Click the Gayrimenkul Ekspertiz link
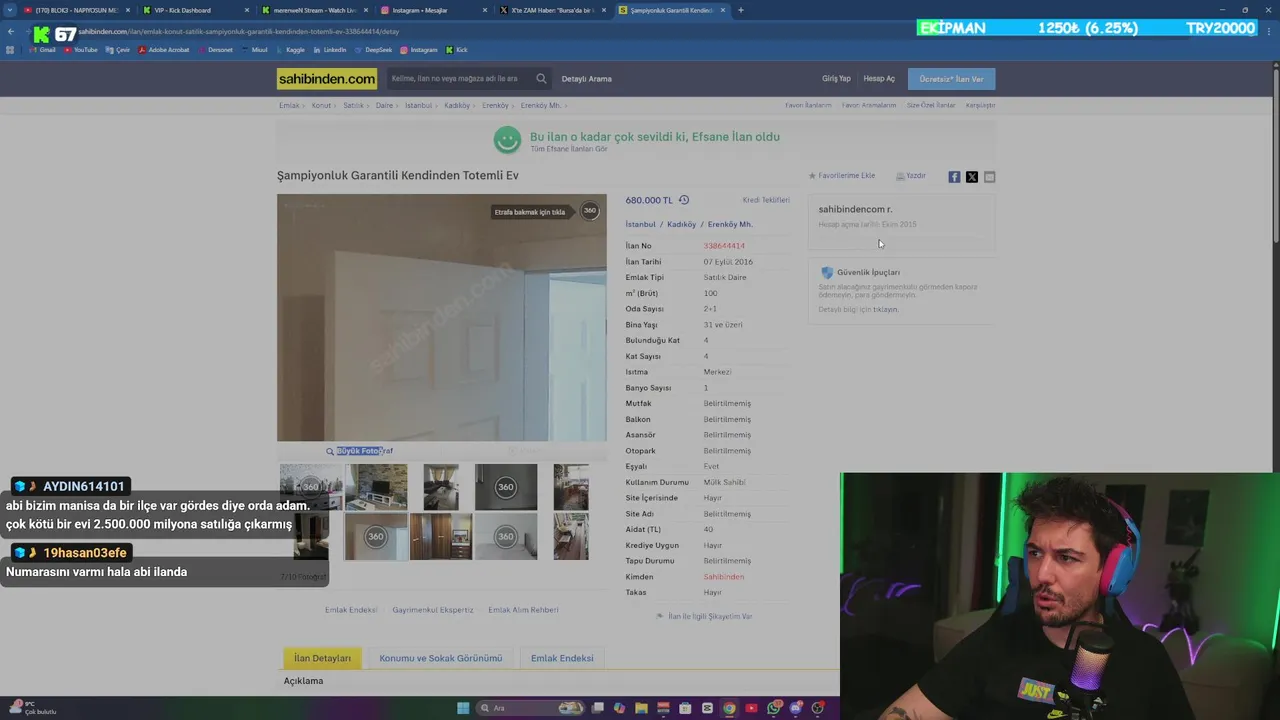Image resolution: width=1280 pixels, height=720 pixels. click(433, 610)
